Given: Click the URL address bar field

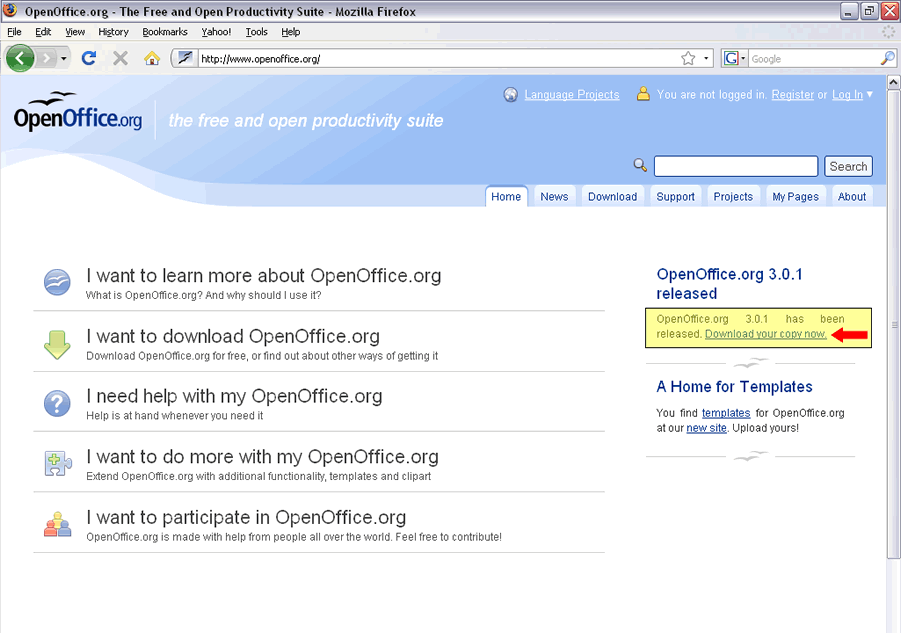Looking at the screenshot, I should (440, 59).
